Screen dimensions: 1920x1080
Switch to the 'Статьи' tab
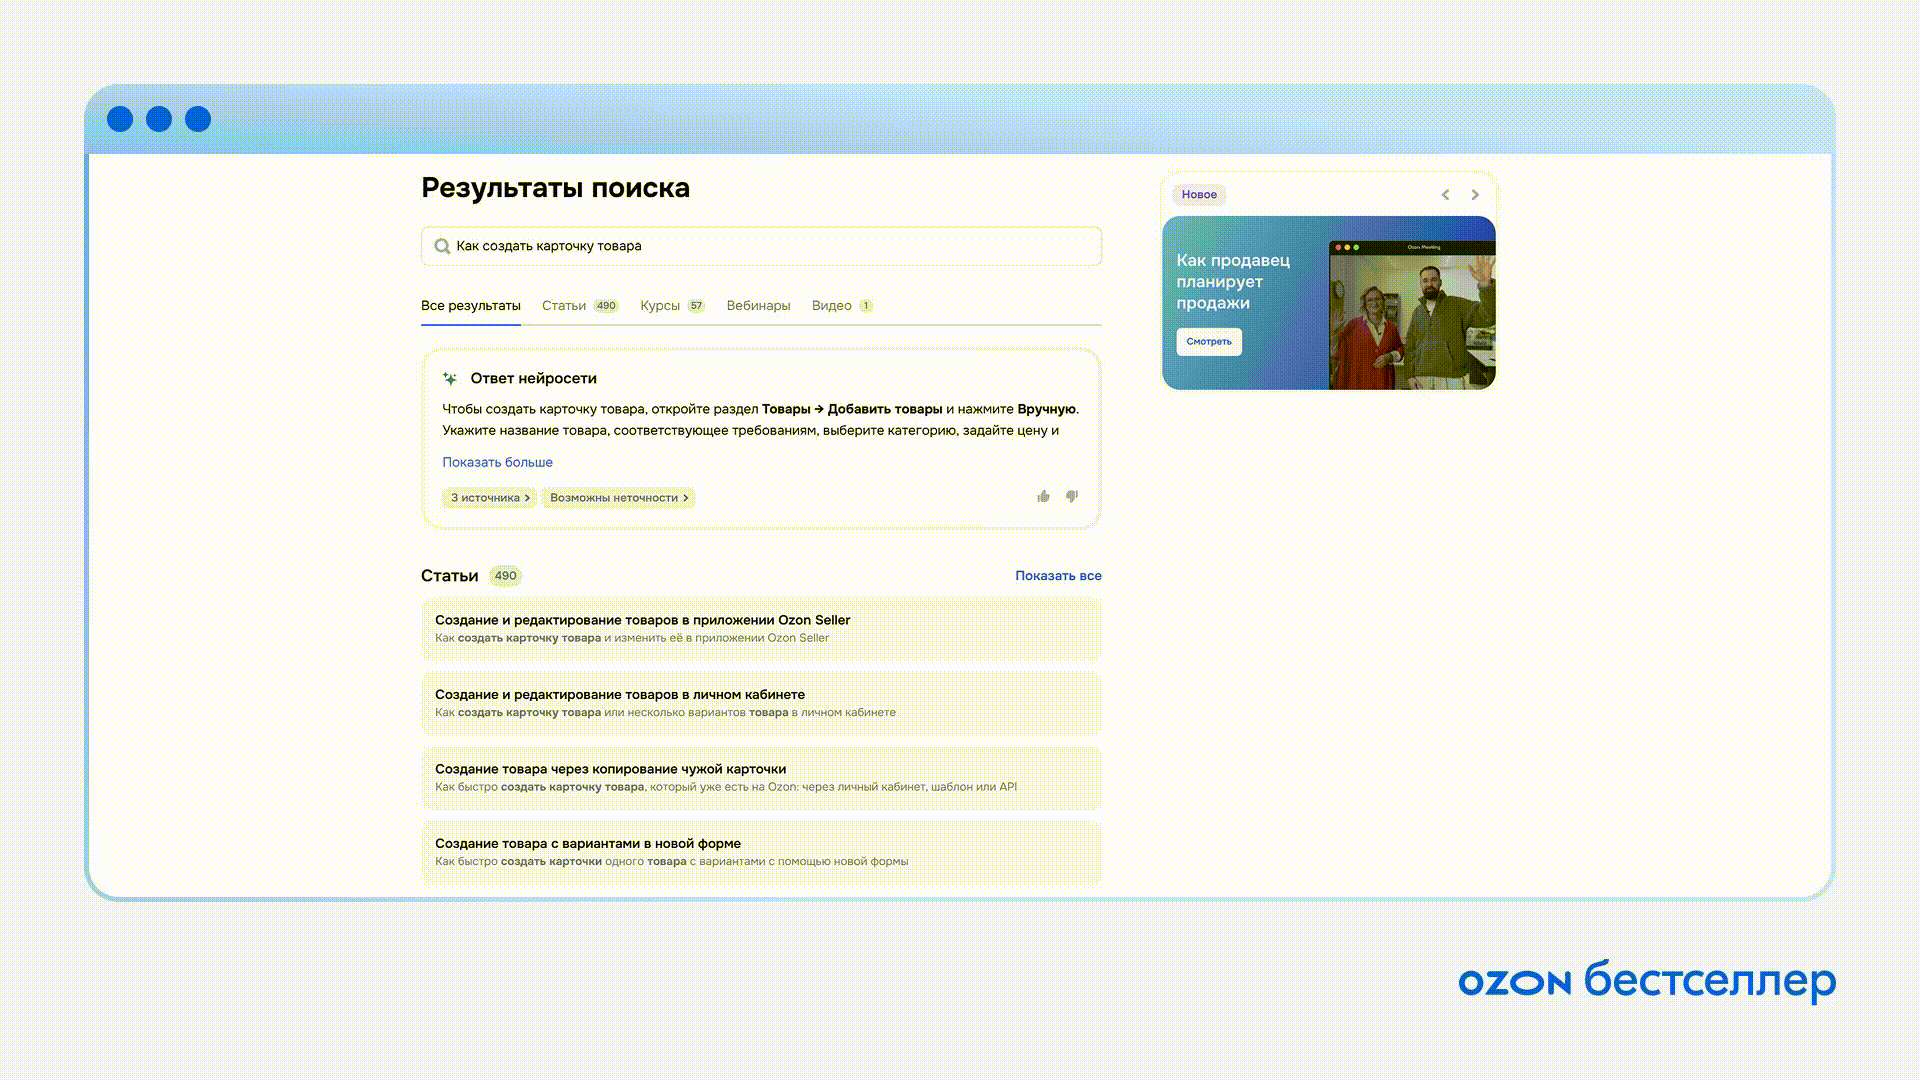pos(564,306)
